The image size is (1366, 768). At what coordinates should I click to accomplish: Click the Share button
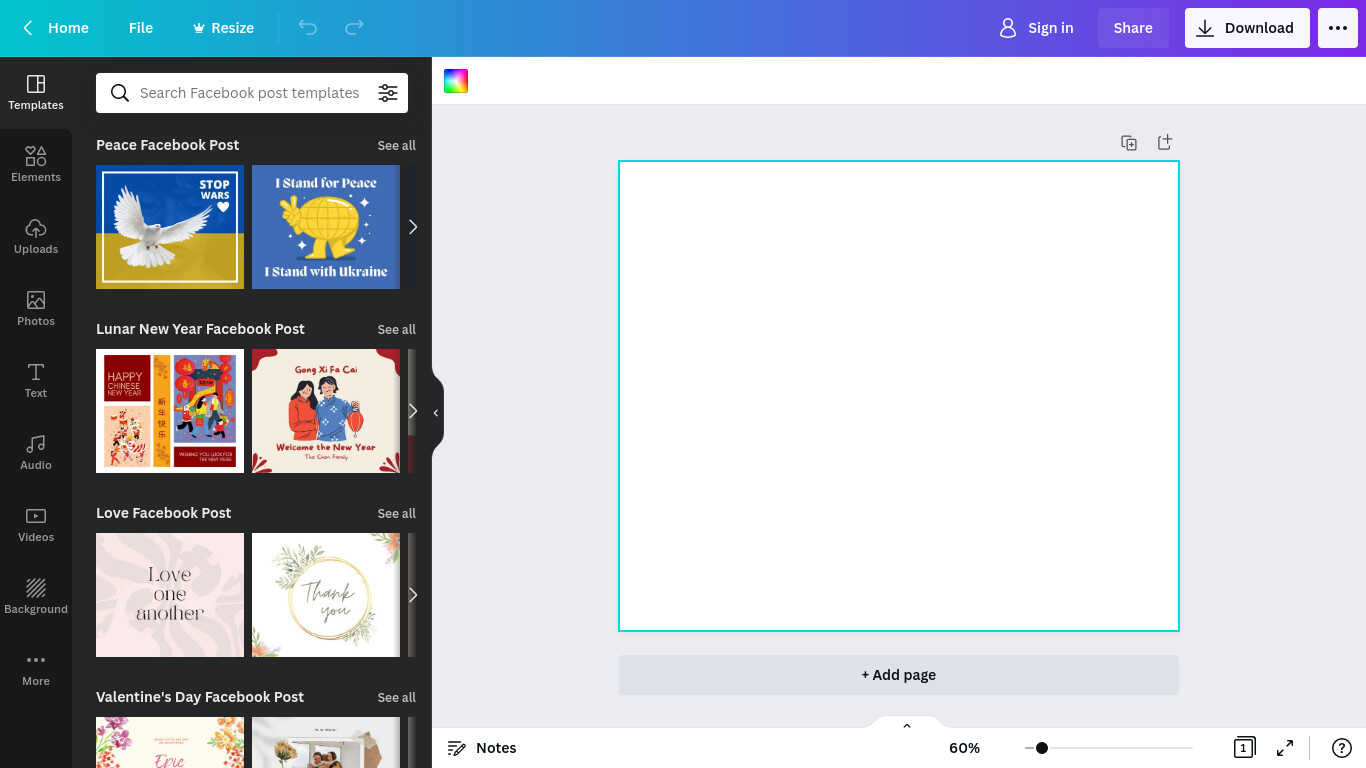pos(1133,28)
